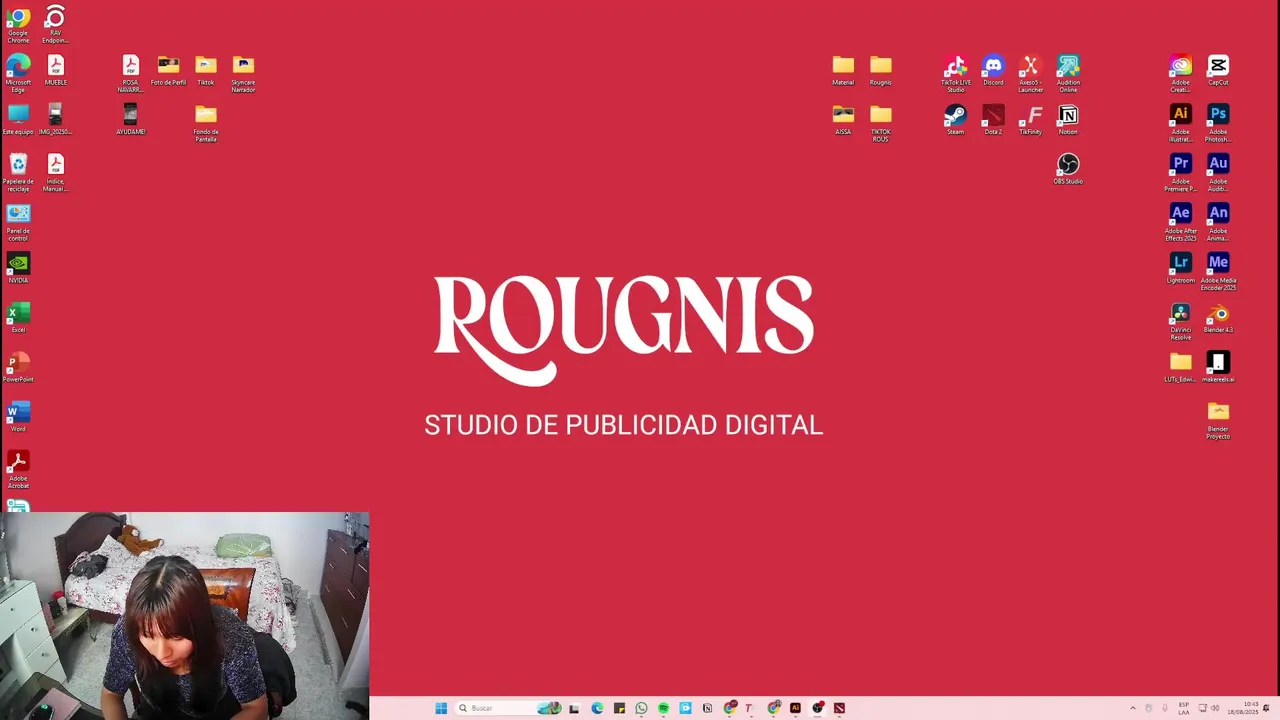Image resolution: width=1280 pixels, height=720 pixels.
Task: Open the Windows Start menu
Action: 441,708
